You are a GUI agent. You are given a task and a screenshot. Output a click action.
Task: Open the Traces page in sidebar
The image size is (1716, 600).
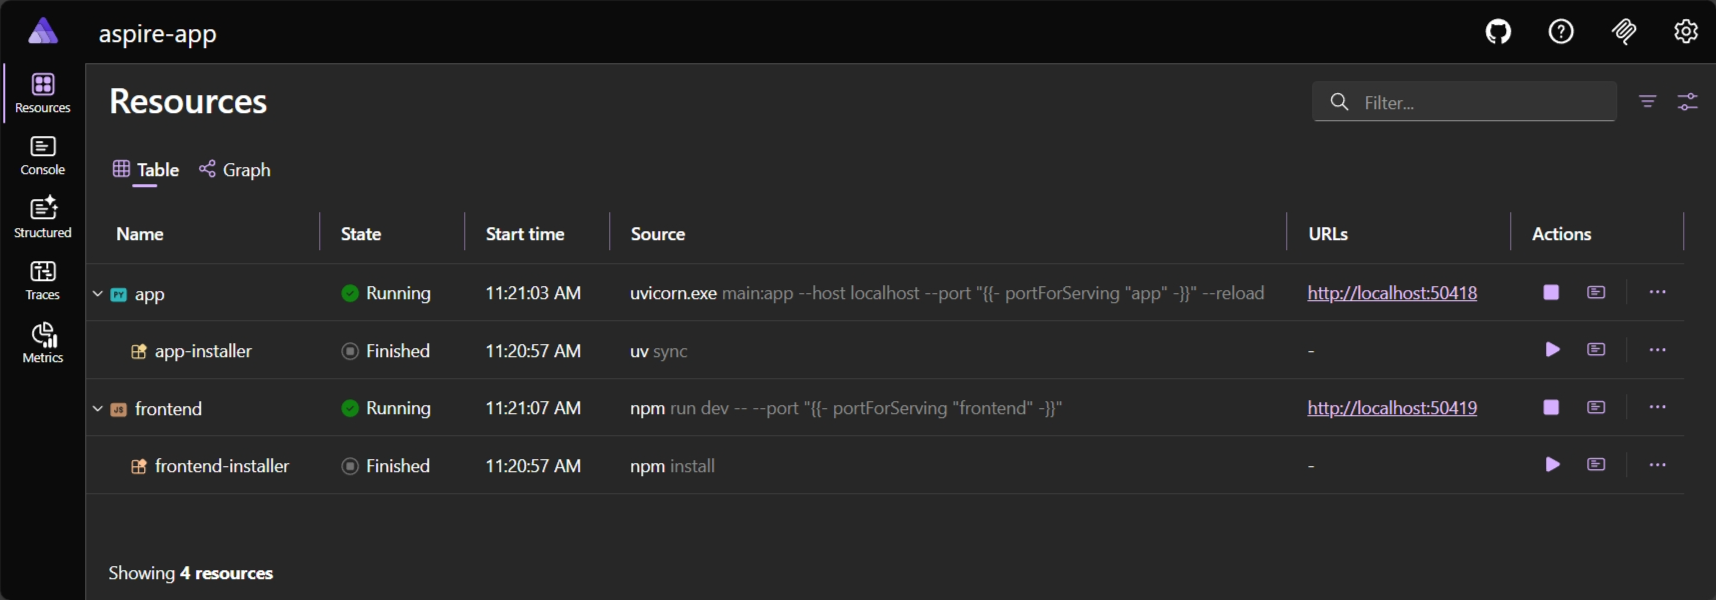click(43, 281)
